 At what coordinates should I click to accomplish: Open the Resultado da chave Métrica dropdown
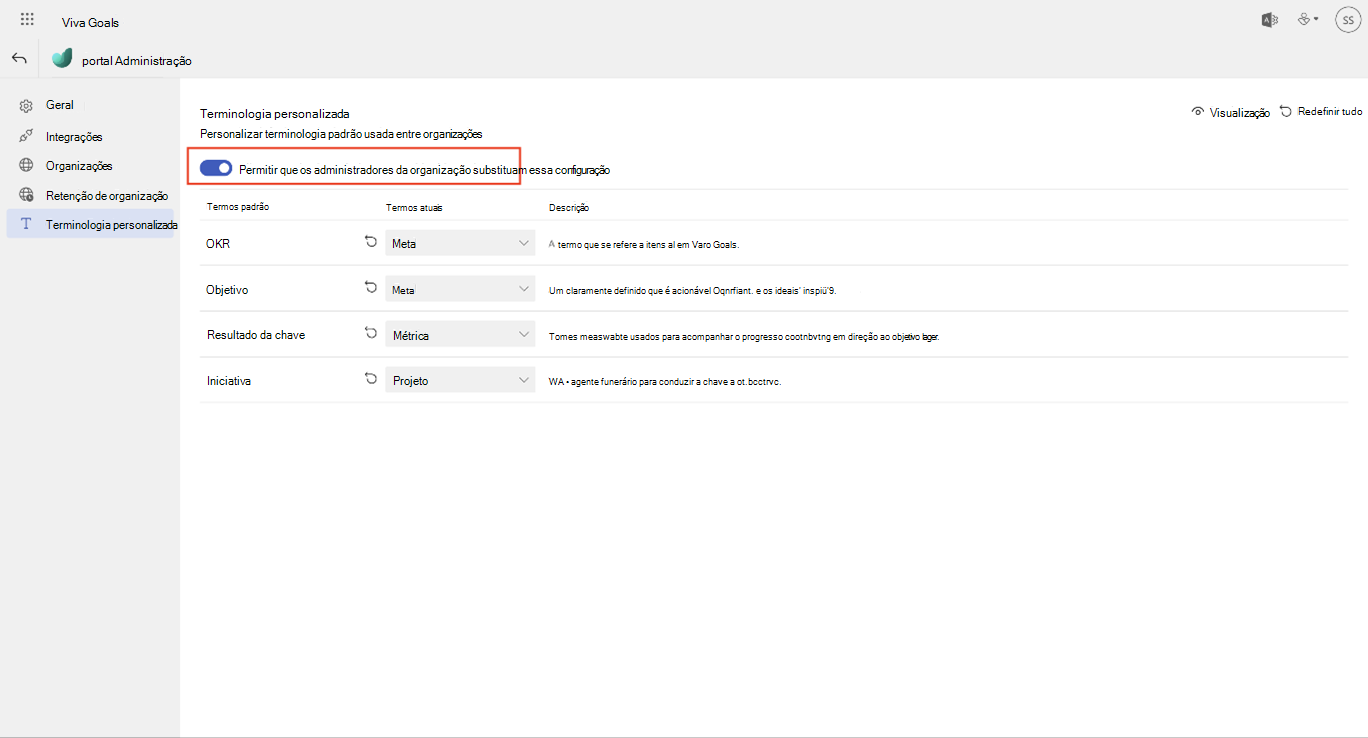pyautogui.click(x=460, y=335)
